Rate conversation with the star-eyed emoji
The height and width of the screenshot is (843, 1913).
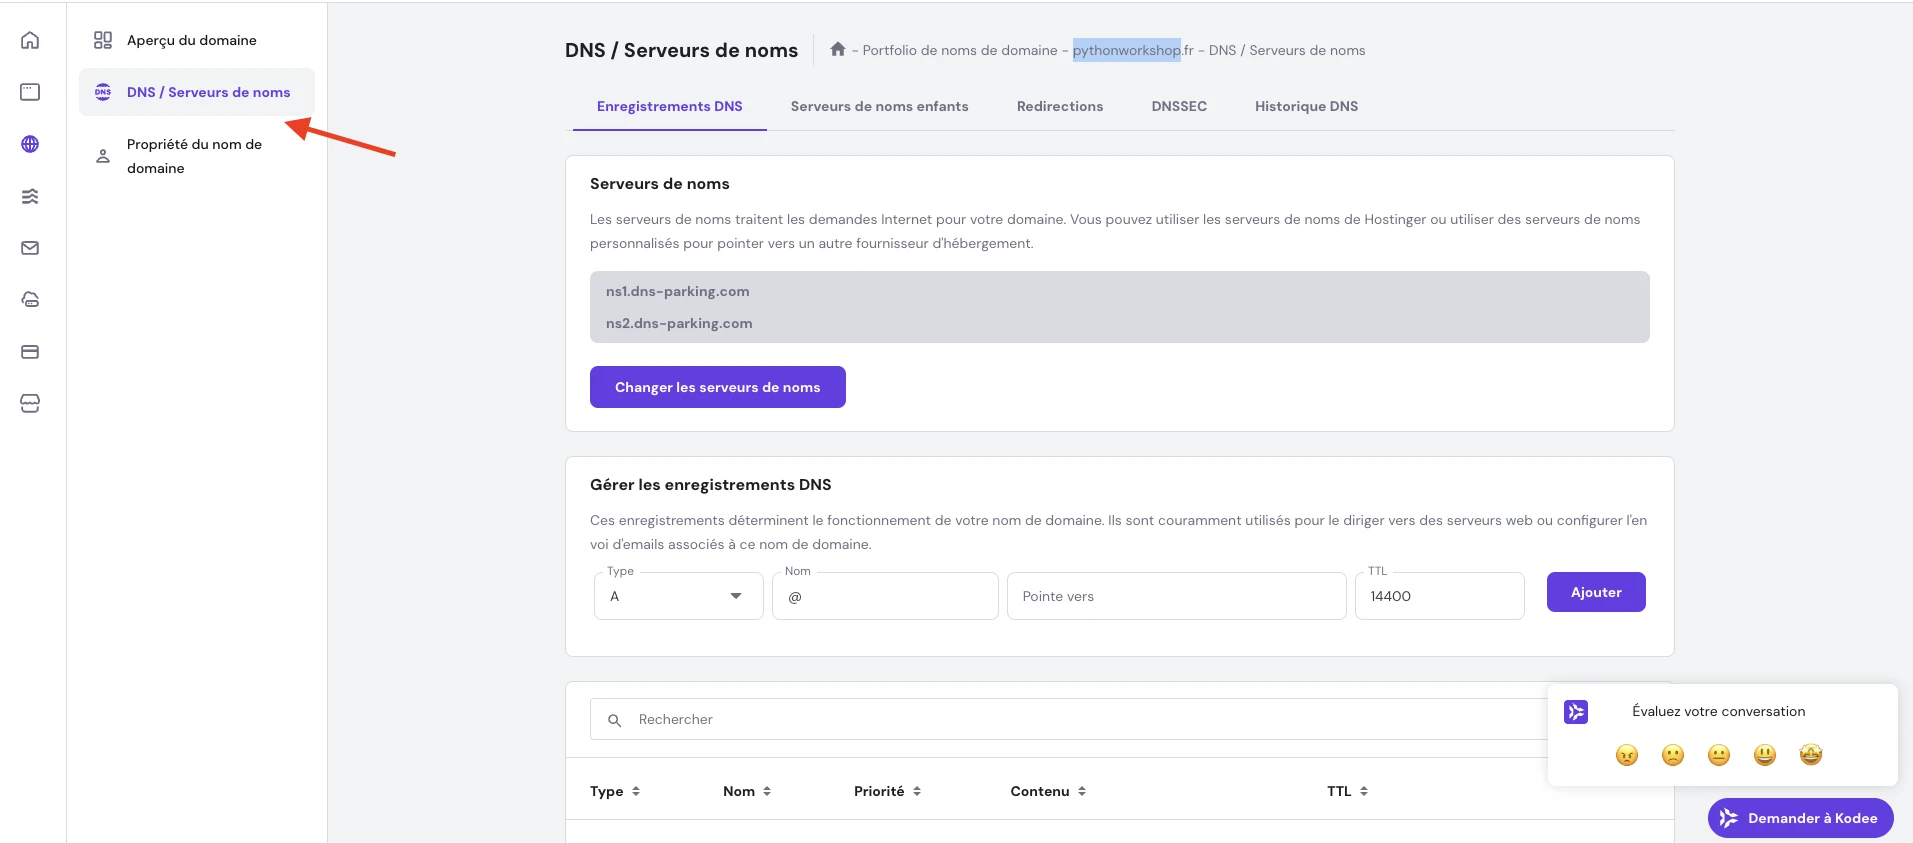[1810, 755]
